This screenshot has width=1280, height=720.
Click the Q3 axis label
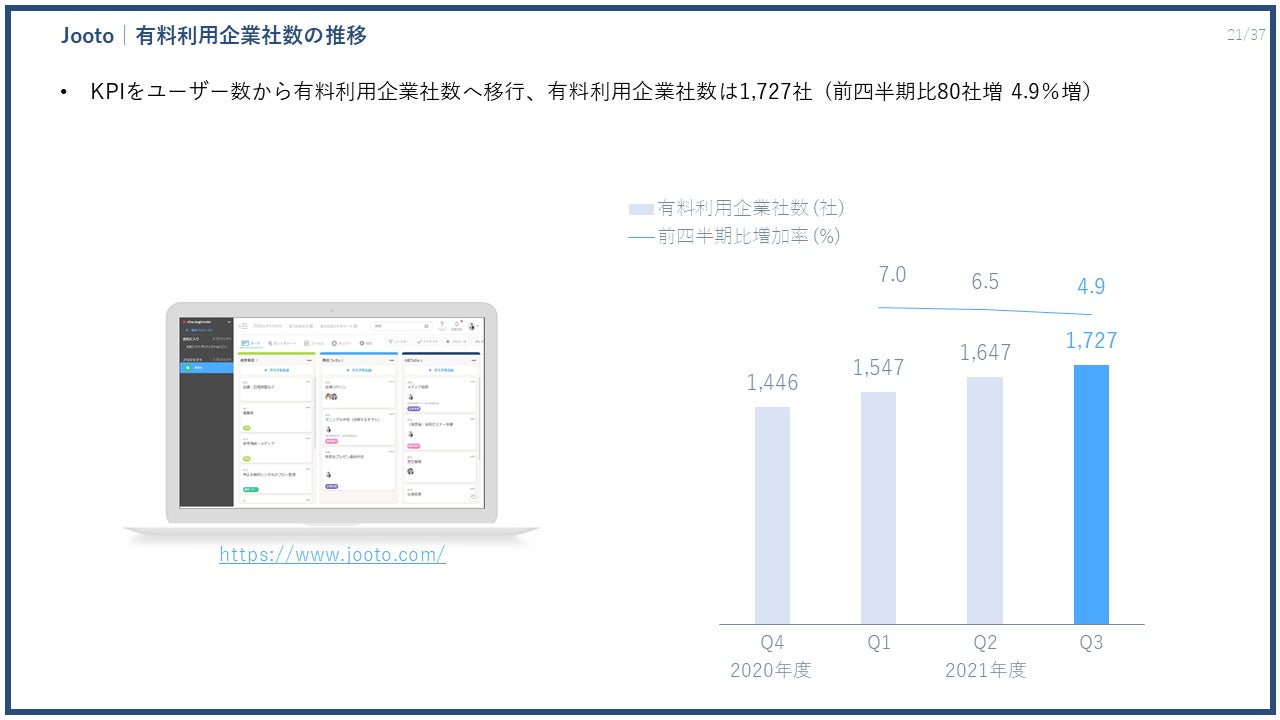[x=1091, y=642]
